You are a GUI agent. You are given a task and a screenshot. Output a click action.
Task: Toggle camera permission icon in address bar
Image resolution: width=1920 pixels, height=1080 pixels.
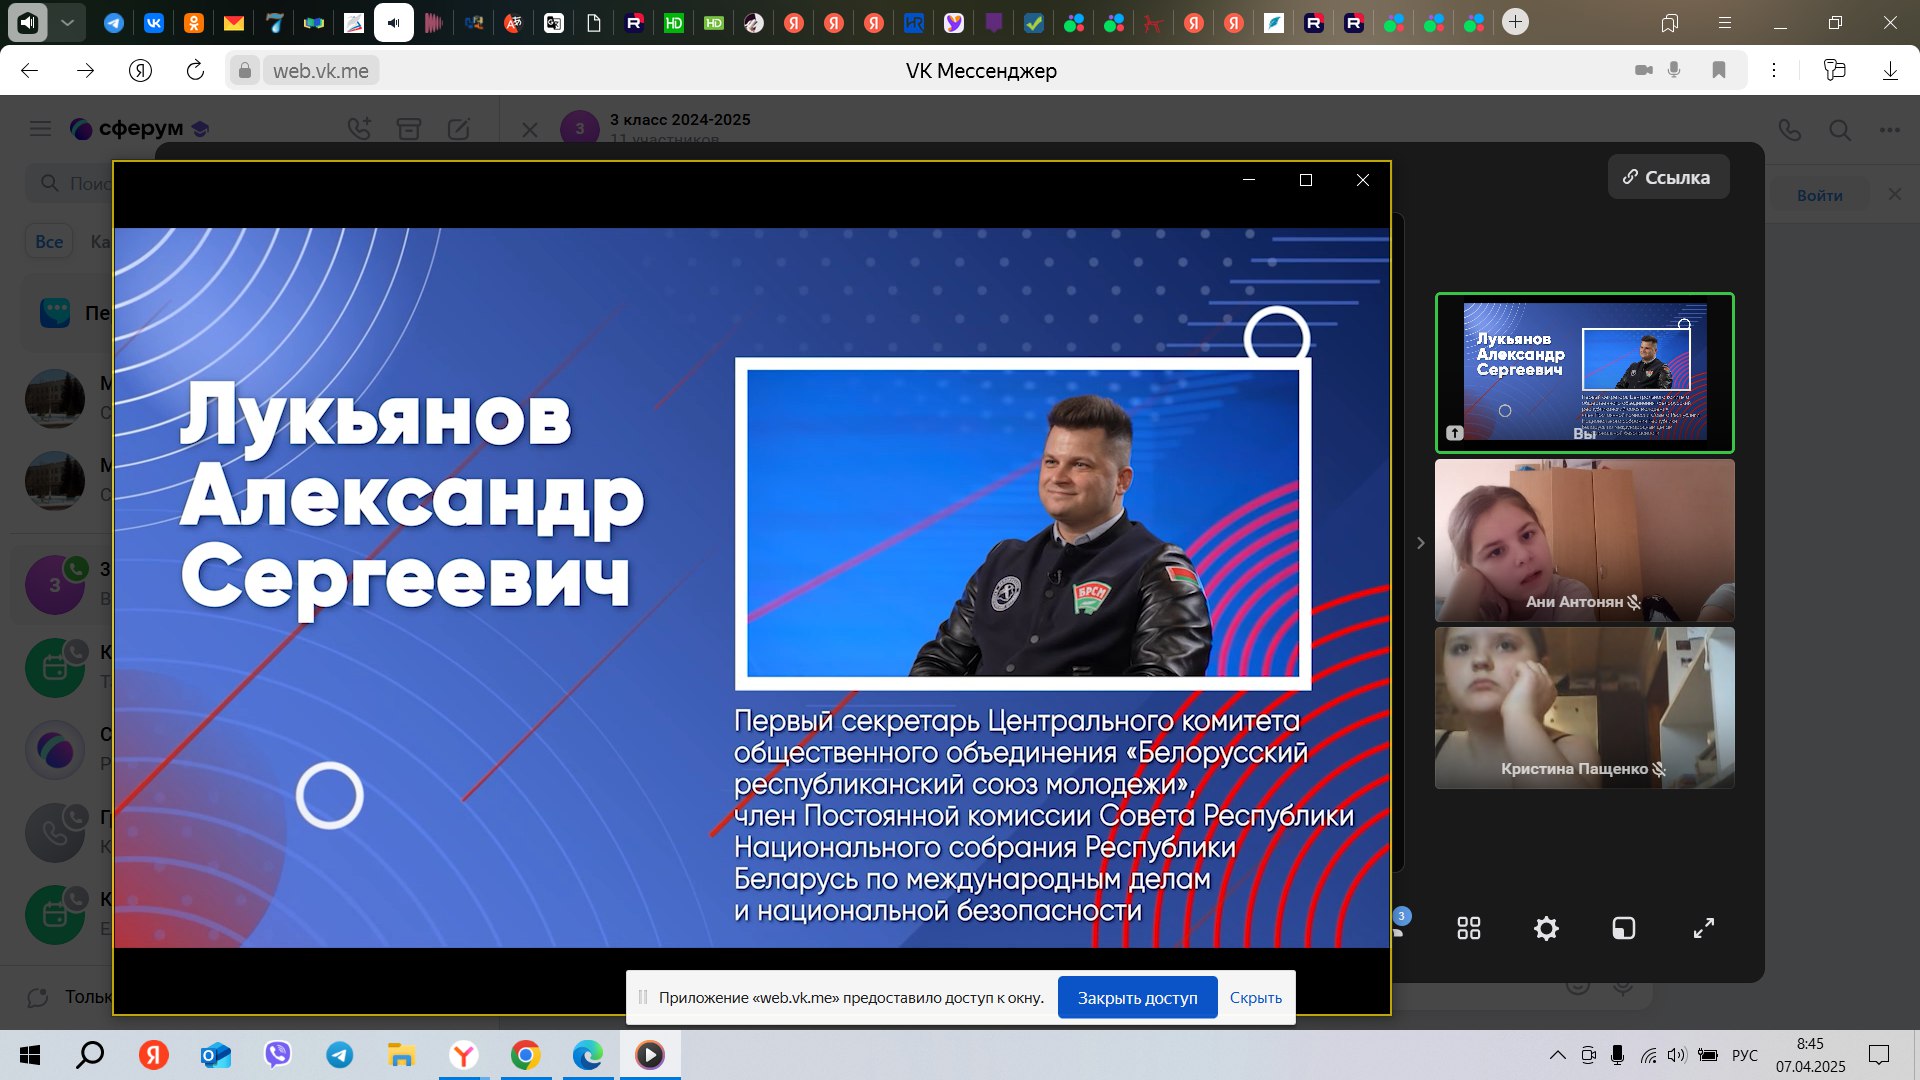1643,70
